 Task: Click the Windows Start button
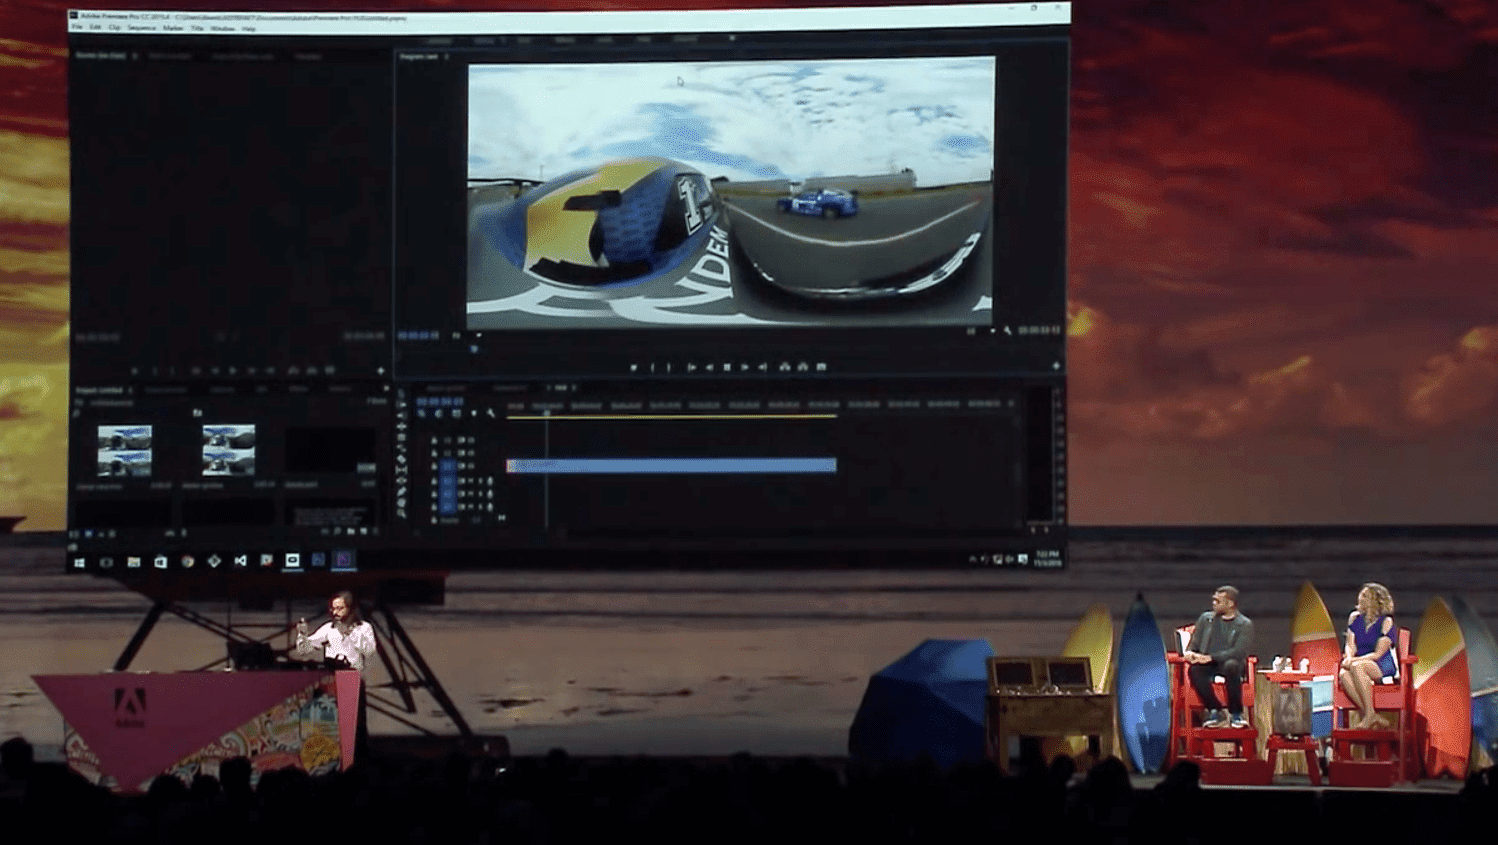coord(79,562)
